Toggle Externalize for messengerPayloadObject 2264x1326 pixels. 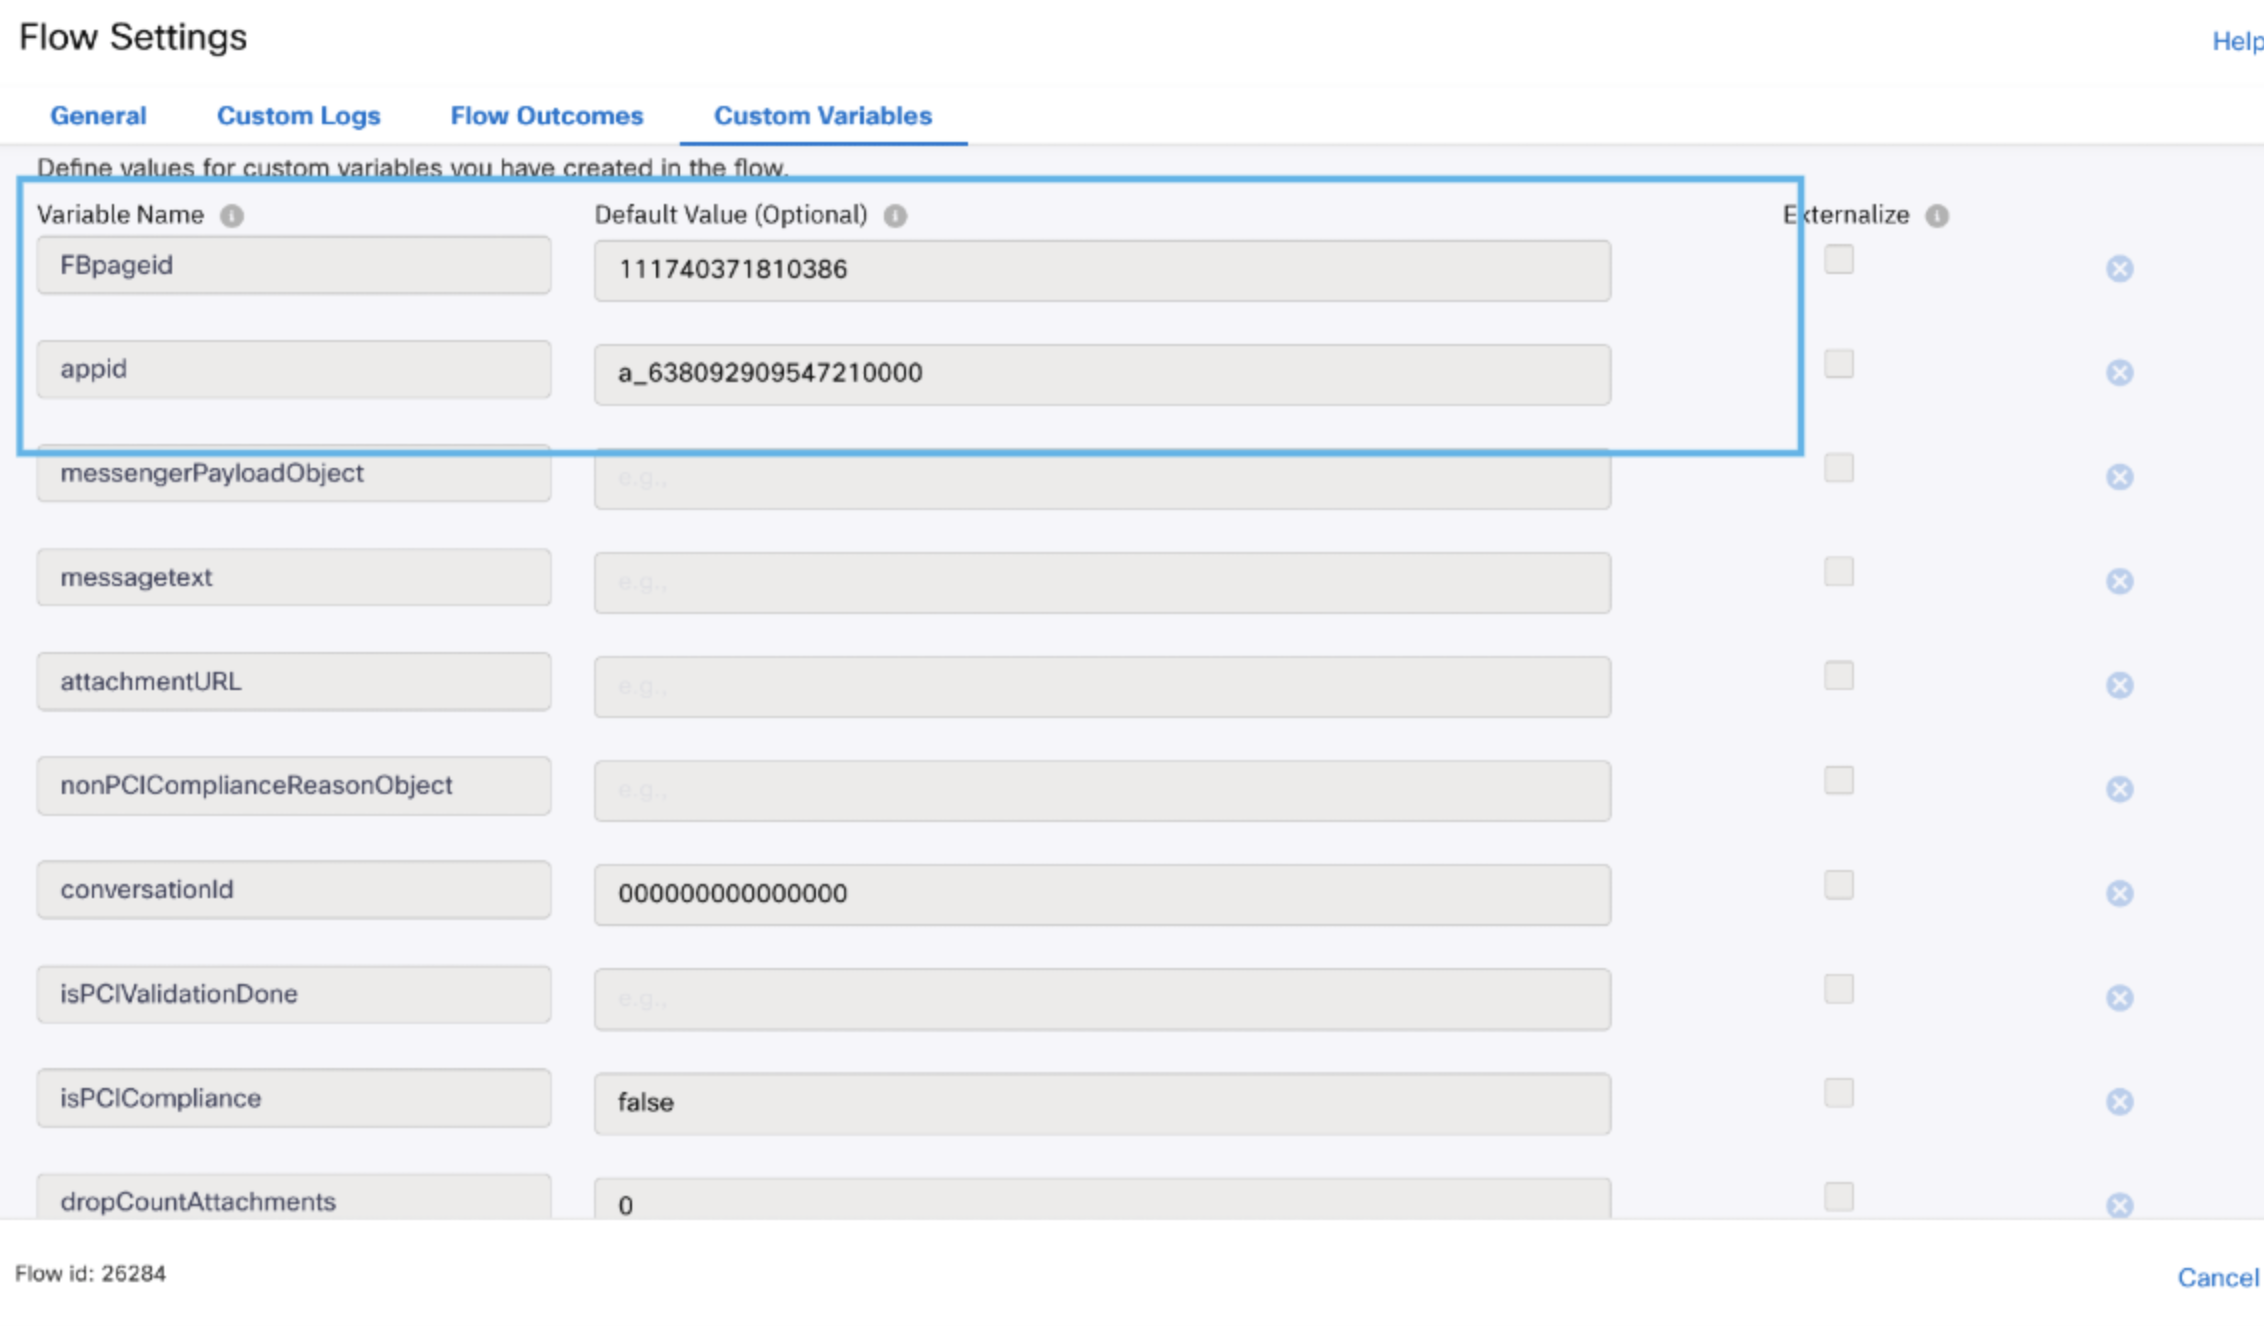click(x=1839, y=468)
